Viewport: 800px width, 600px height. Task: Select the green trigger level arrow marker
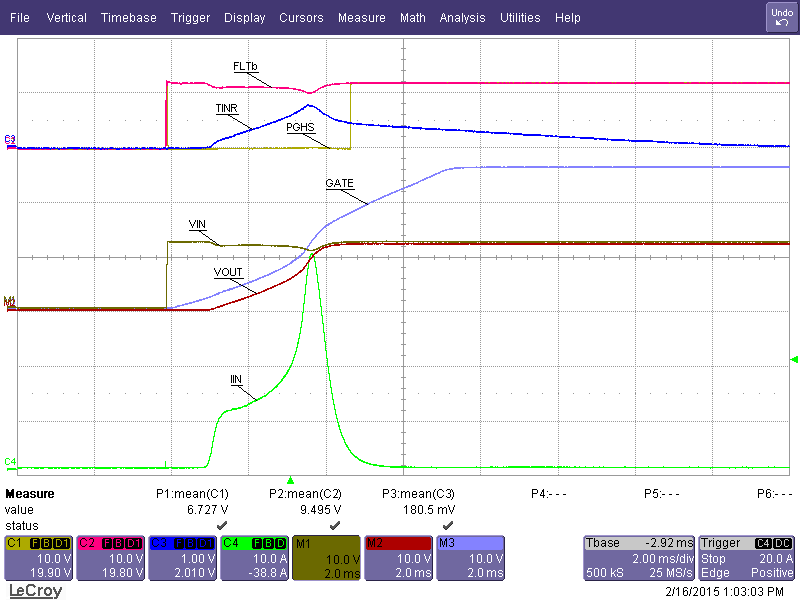(x=794, y=359)
